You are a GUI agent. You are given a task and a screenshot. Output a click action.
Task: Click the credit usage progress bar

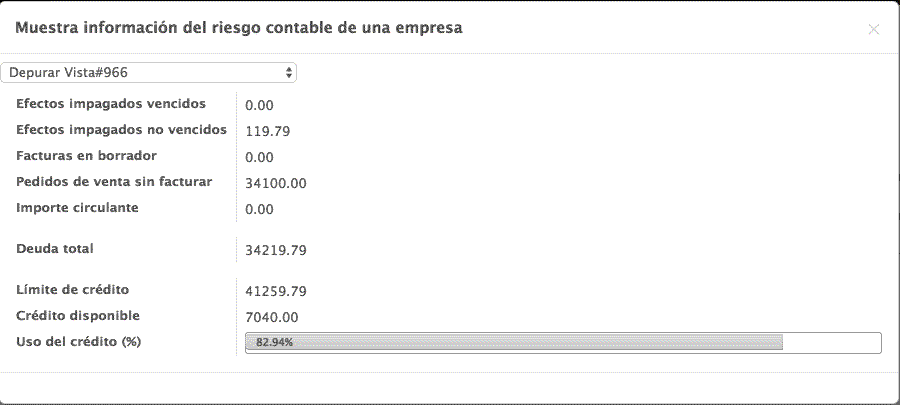tap(563, 342)
